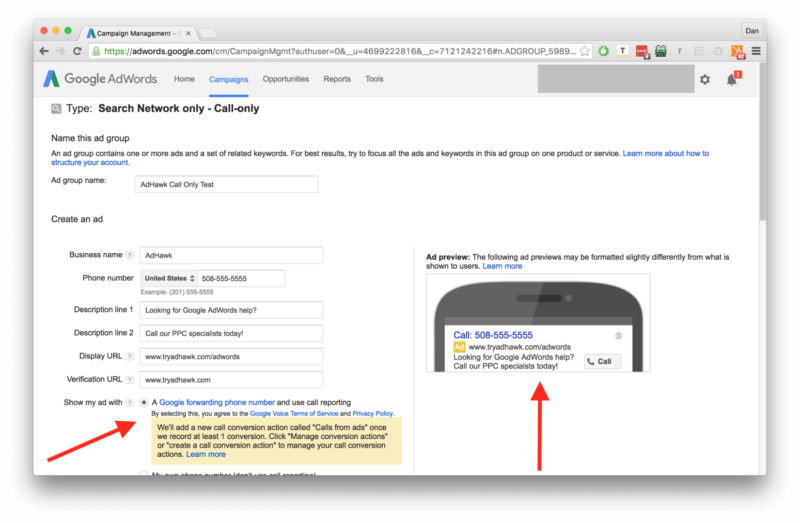Open the Chrome hamburger menu
This screenshot has height=523, width=800.
pos(756,51)
